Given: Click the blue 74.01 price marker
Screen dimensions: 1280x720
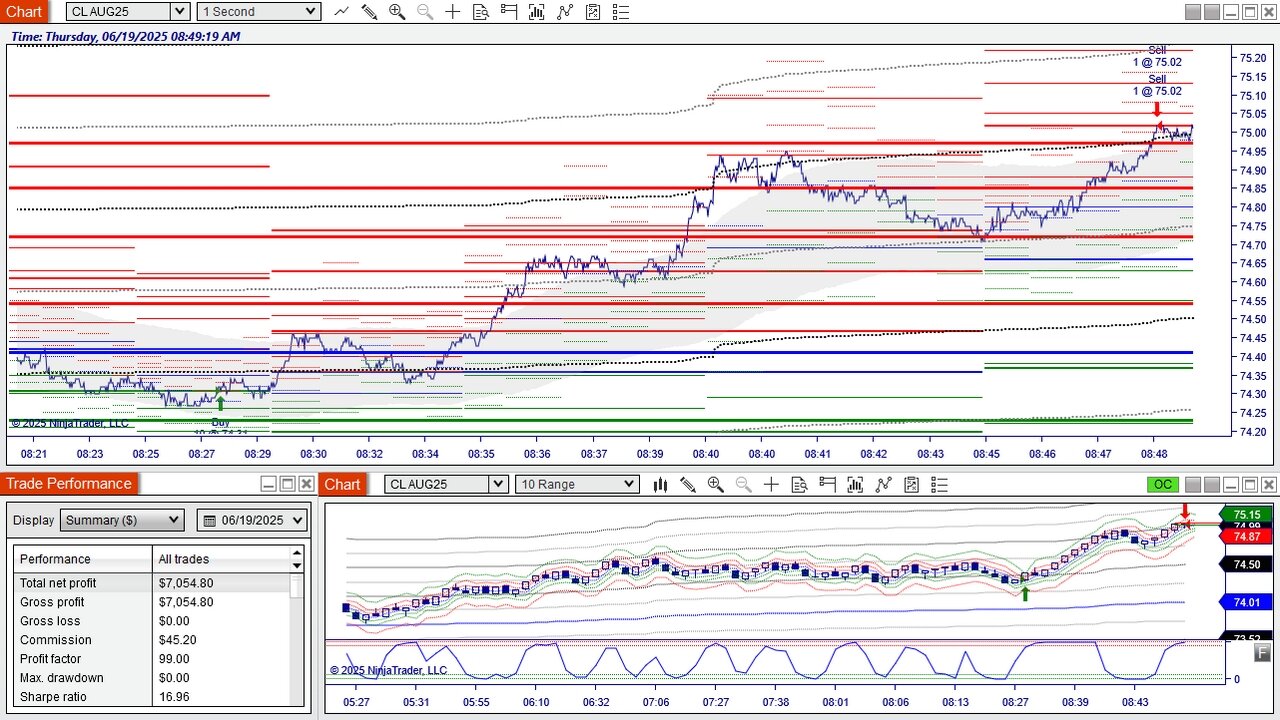Looking at the screenshot, I should coord(1246,602).
